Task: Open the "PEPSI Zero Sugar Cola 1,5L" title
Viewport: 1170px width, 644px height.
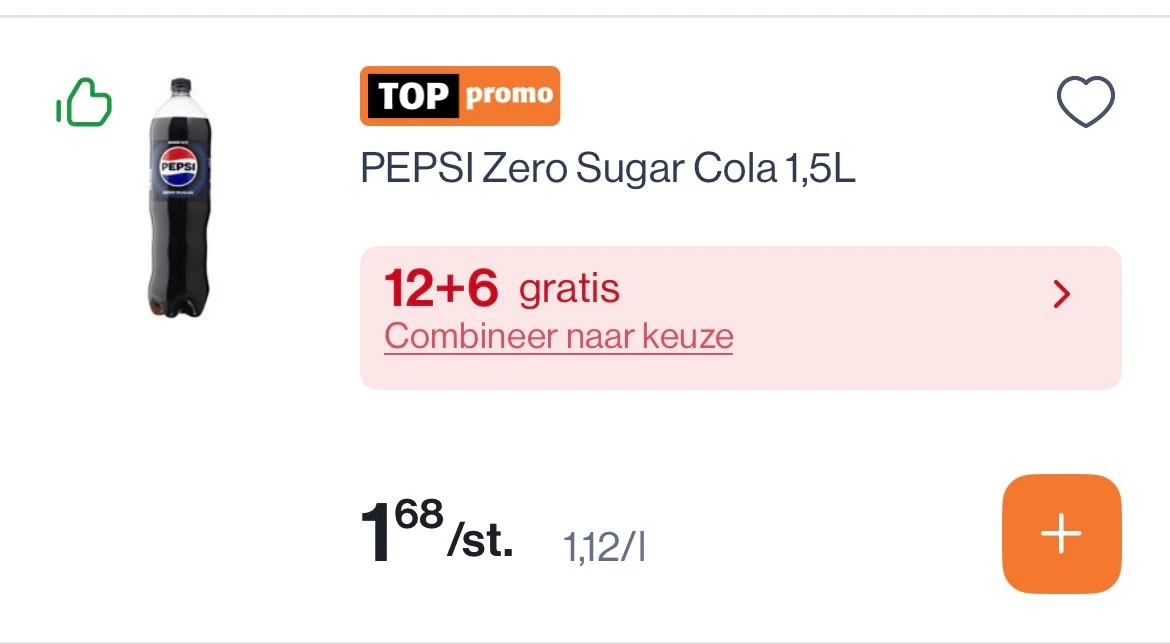Action: click(x=608, y=170)
